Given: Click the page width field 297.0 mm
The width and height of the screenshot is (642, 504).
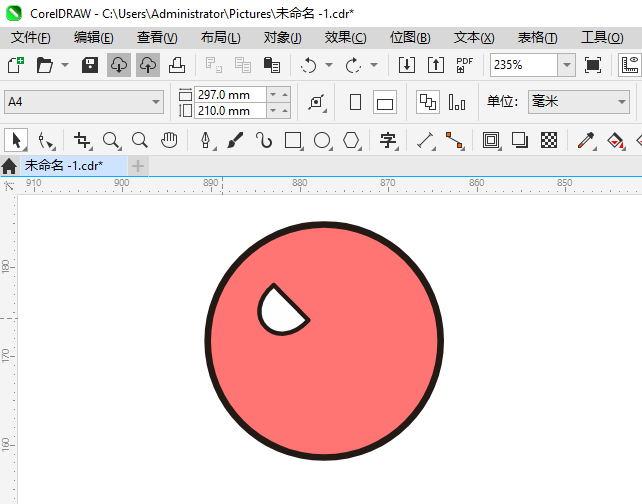Looking at the screenshot, I should point(231,94).
